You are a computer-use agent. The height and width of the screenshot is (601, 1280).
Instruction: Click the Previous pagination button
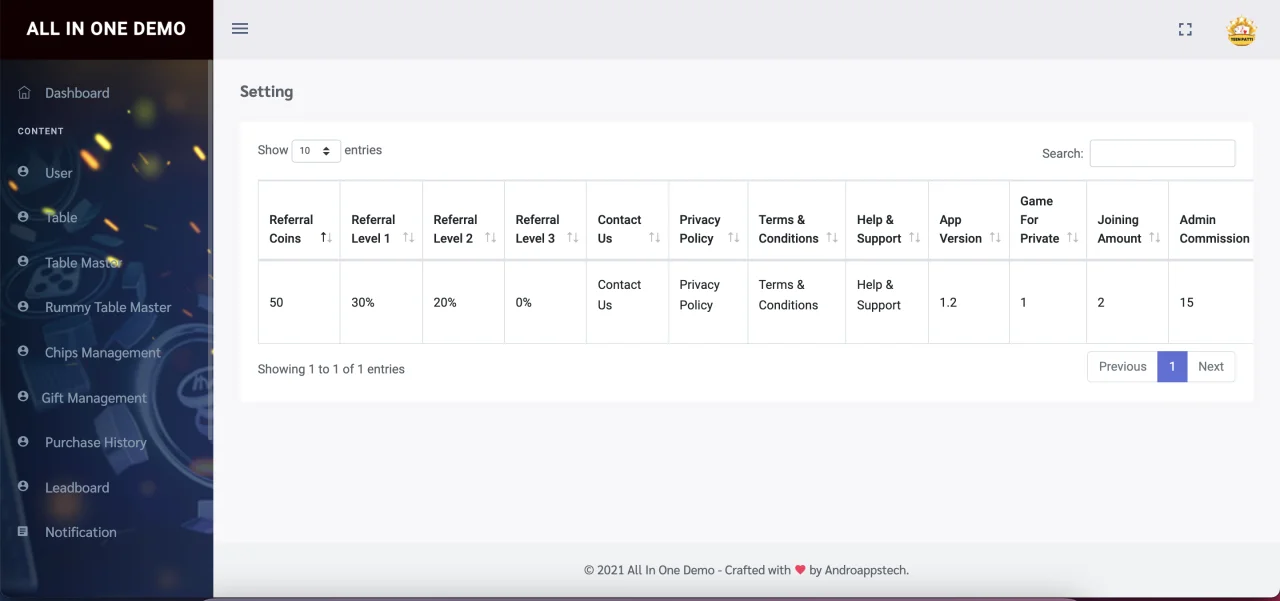1122,367
